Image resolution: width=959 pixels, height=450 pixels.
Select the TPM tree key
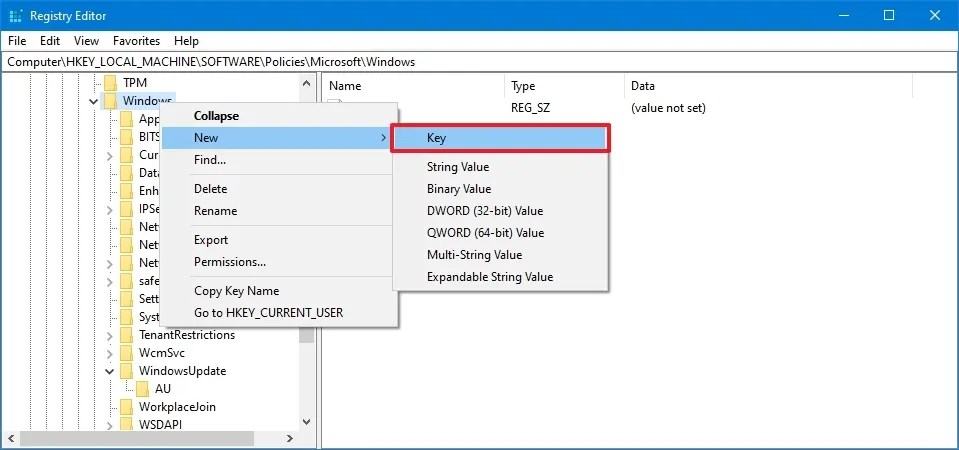[135, 83]
